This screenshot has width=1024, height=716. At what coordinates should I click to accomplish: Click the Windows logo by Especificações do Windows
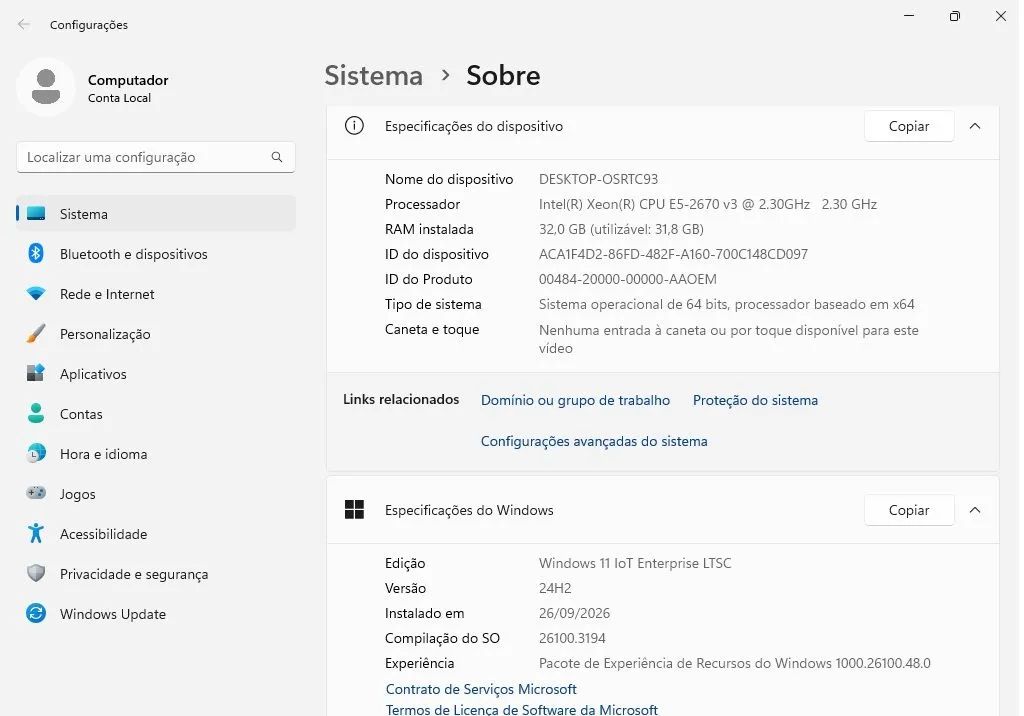click(355, 510)
